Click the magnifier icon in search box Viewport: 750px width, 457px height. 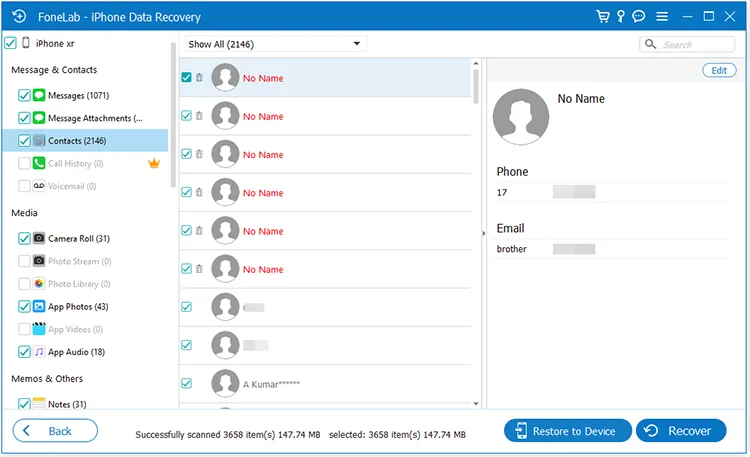pos(650,44)
